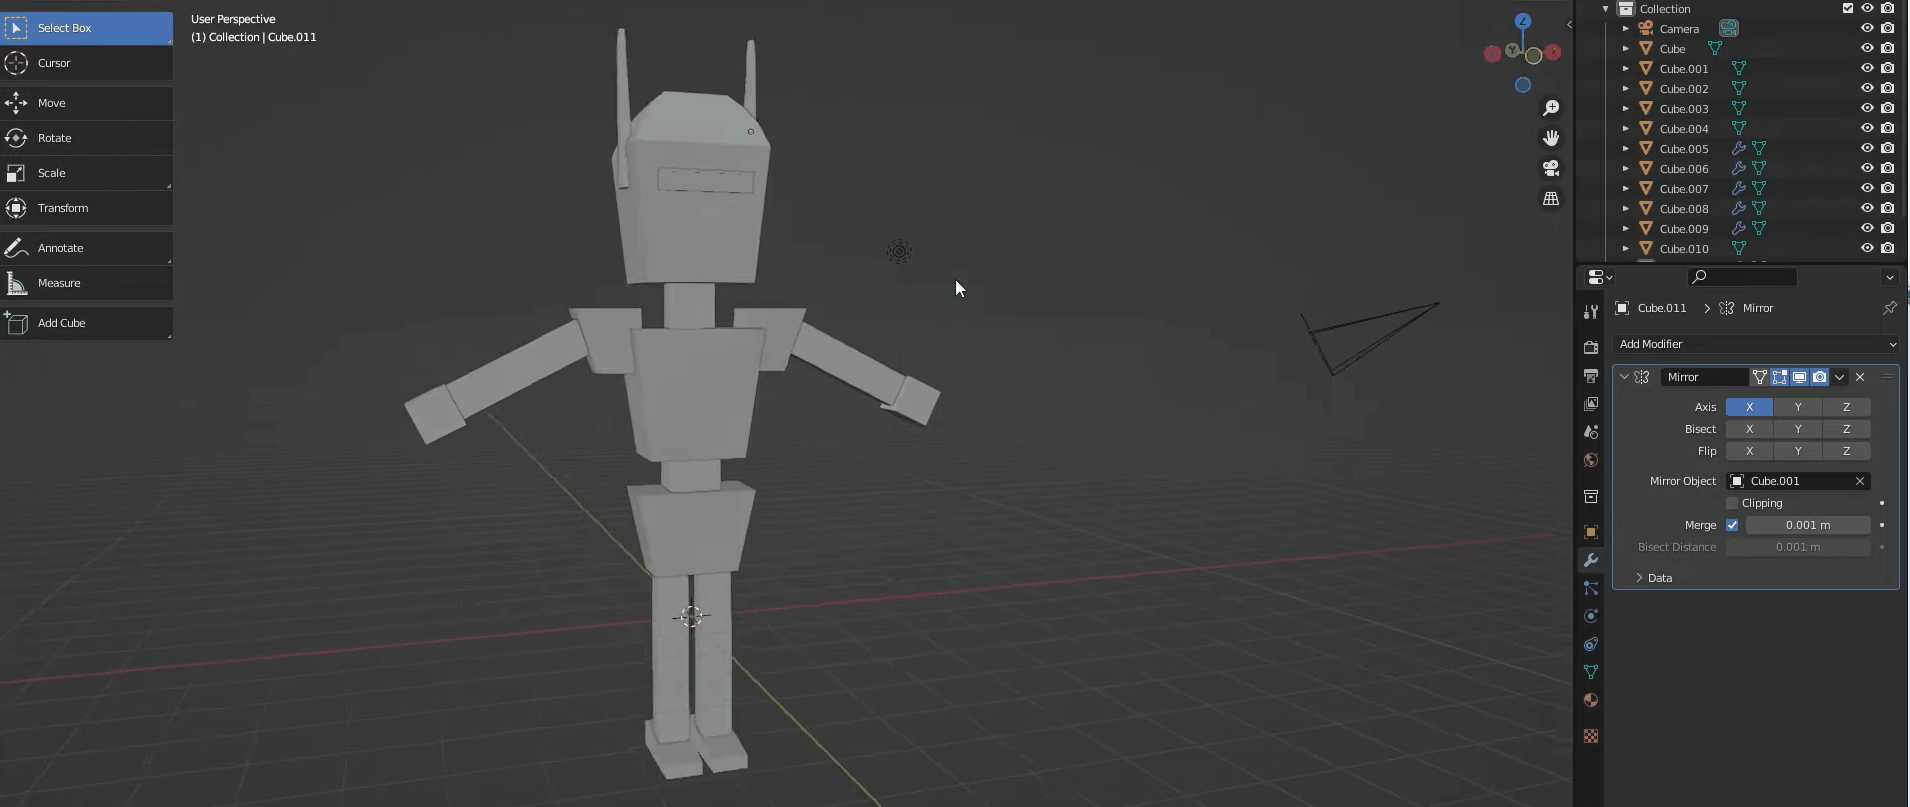Toggle the camera view icon
Screen dimensions: 1910x807
(x=1551, y=168)
